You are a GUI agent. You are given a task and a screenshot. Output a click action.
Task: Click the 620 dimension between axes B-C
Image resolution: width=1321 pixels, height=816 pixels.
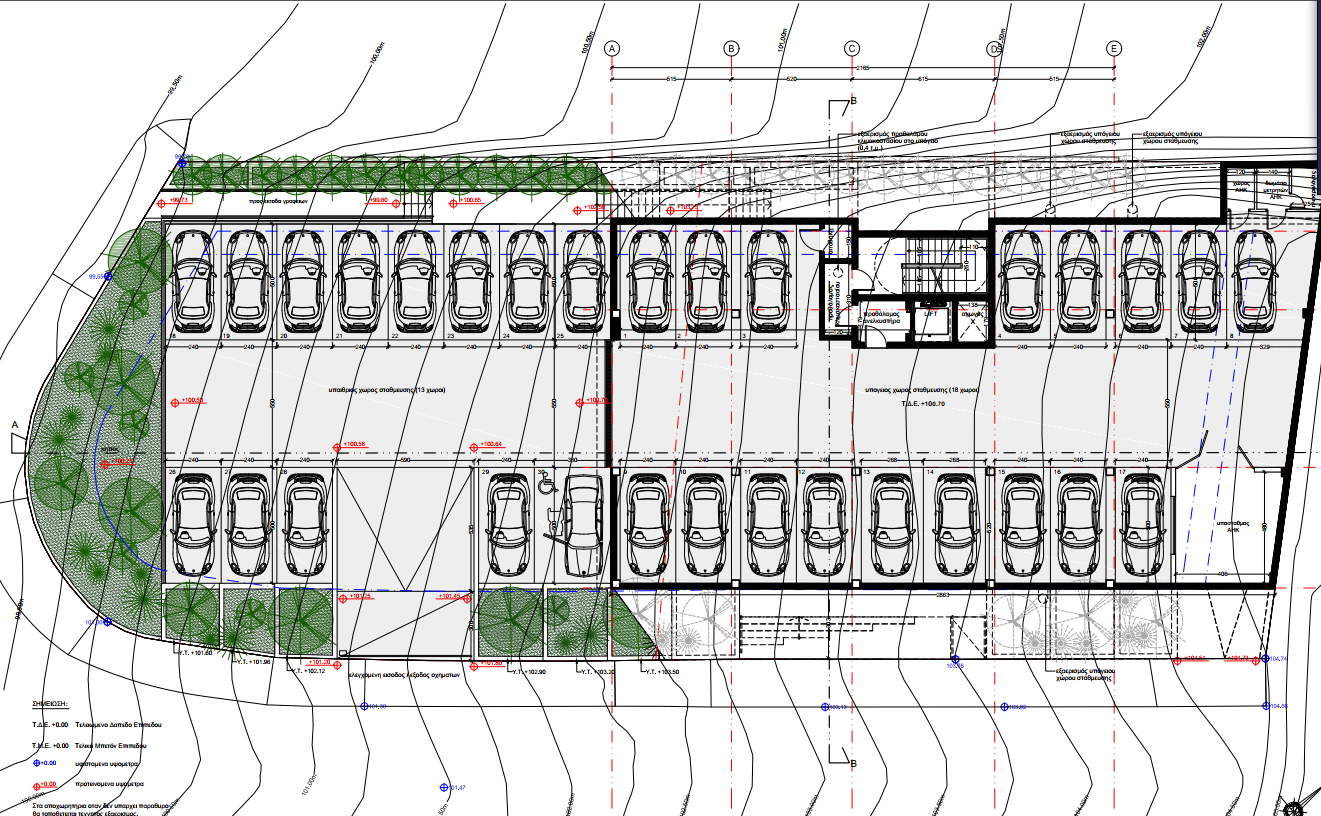coord(791,79)
